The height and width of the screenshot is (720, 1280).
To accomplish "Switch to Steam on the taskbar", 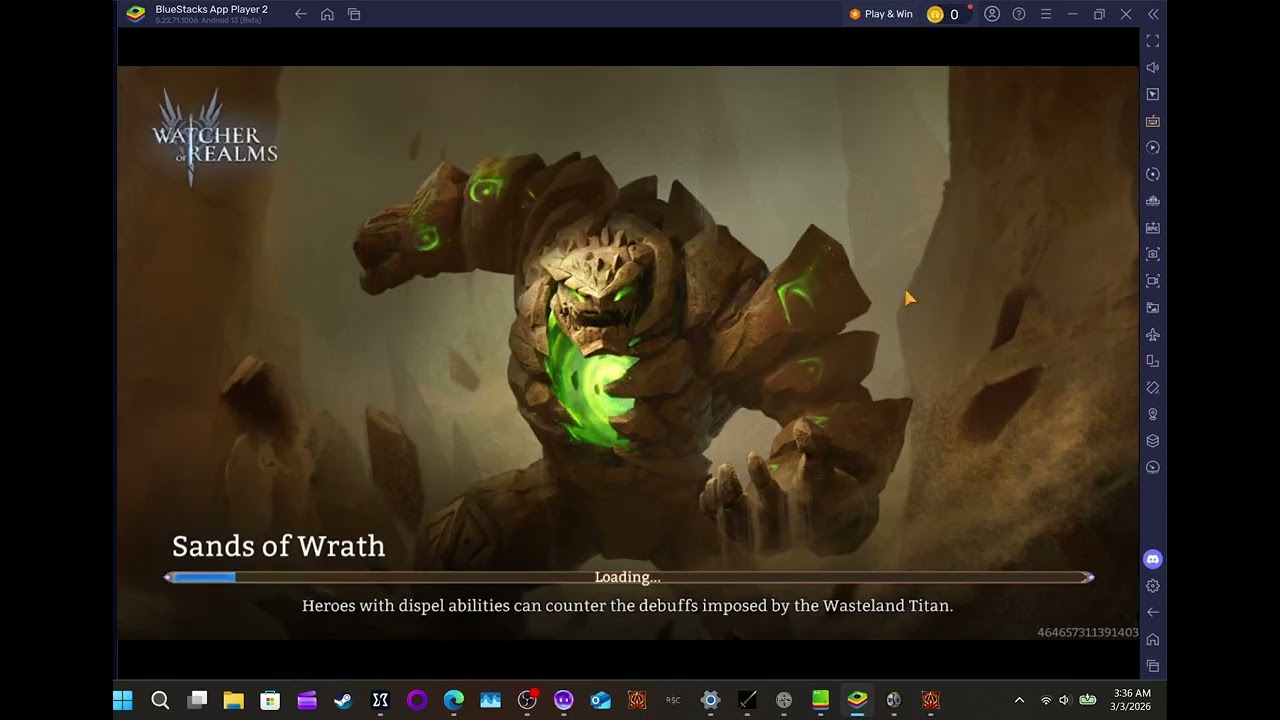I will (343, 700).
